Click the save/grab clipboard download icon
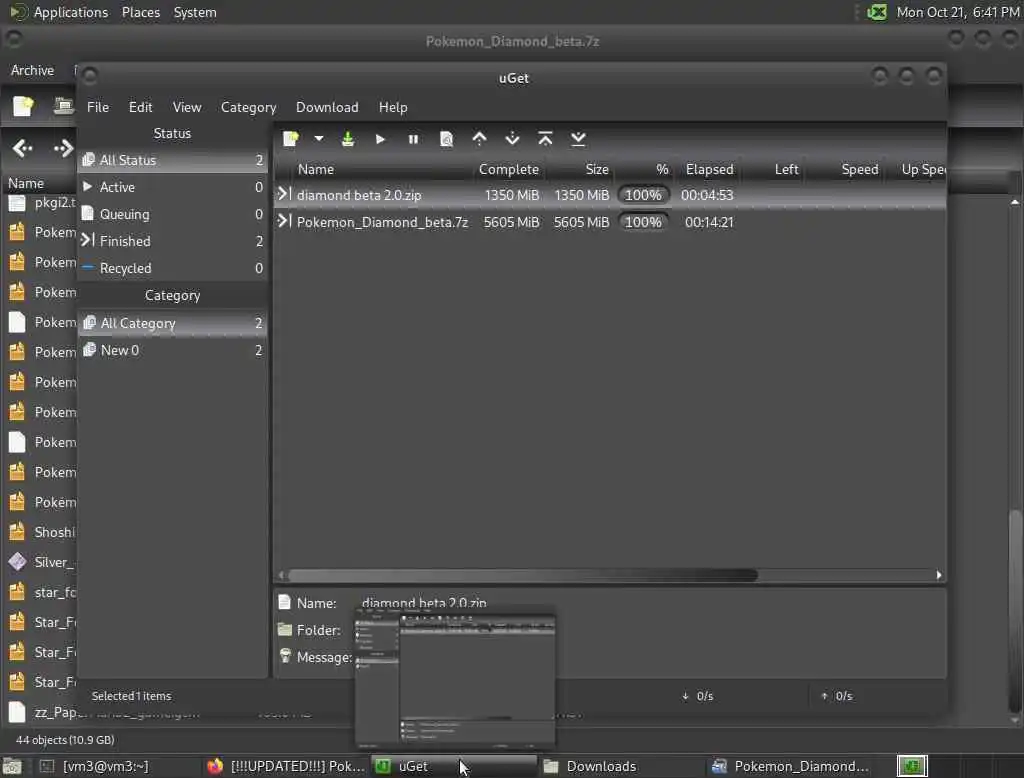 coord(348,138)
